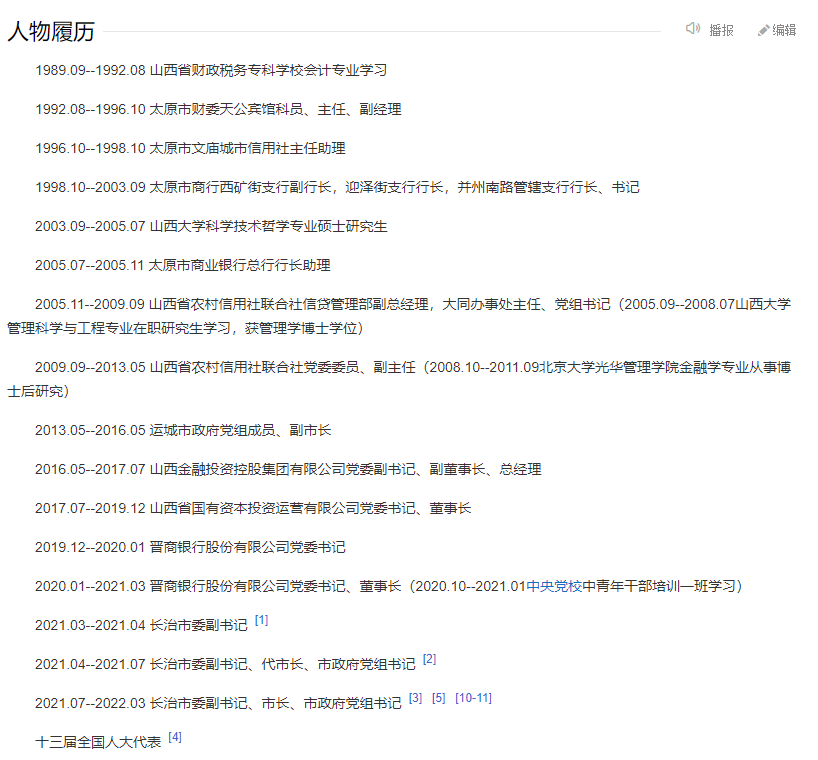
Task: Open citation [1] after the 2021.03 entry
Action: pos(259,620)
